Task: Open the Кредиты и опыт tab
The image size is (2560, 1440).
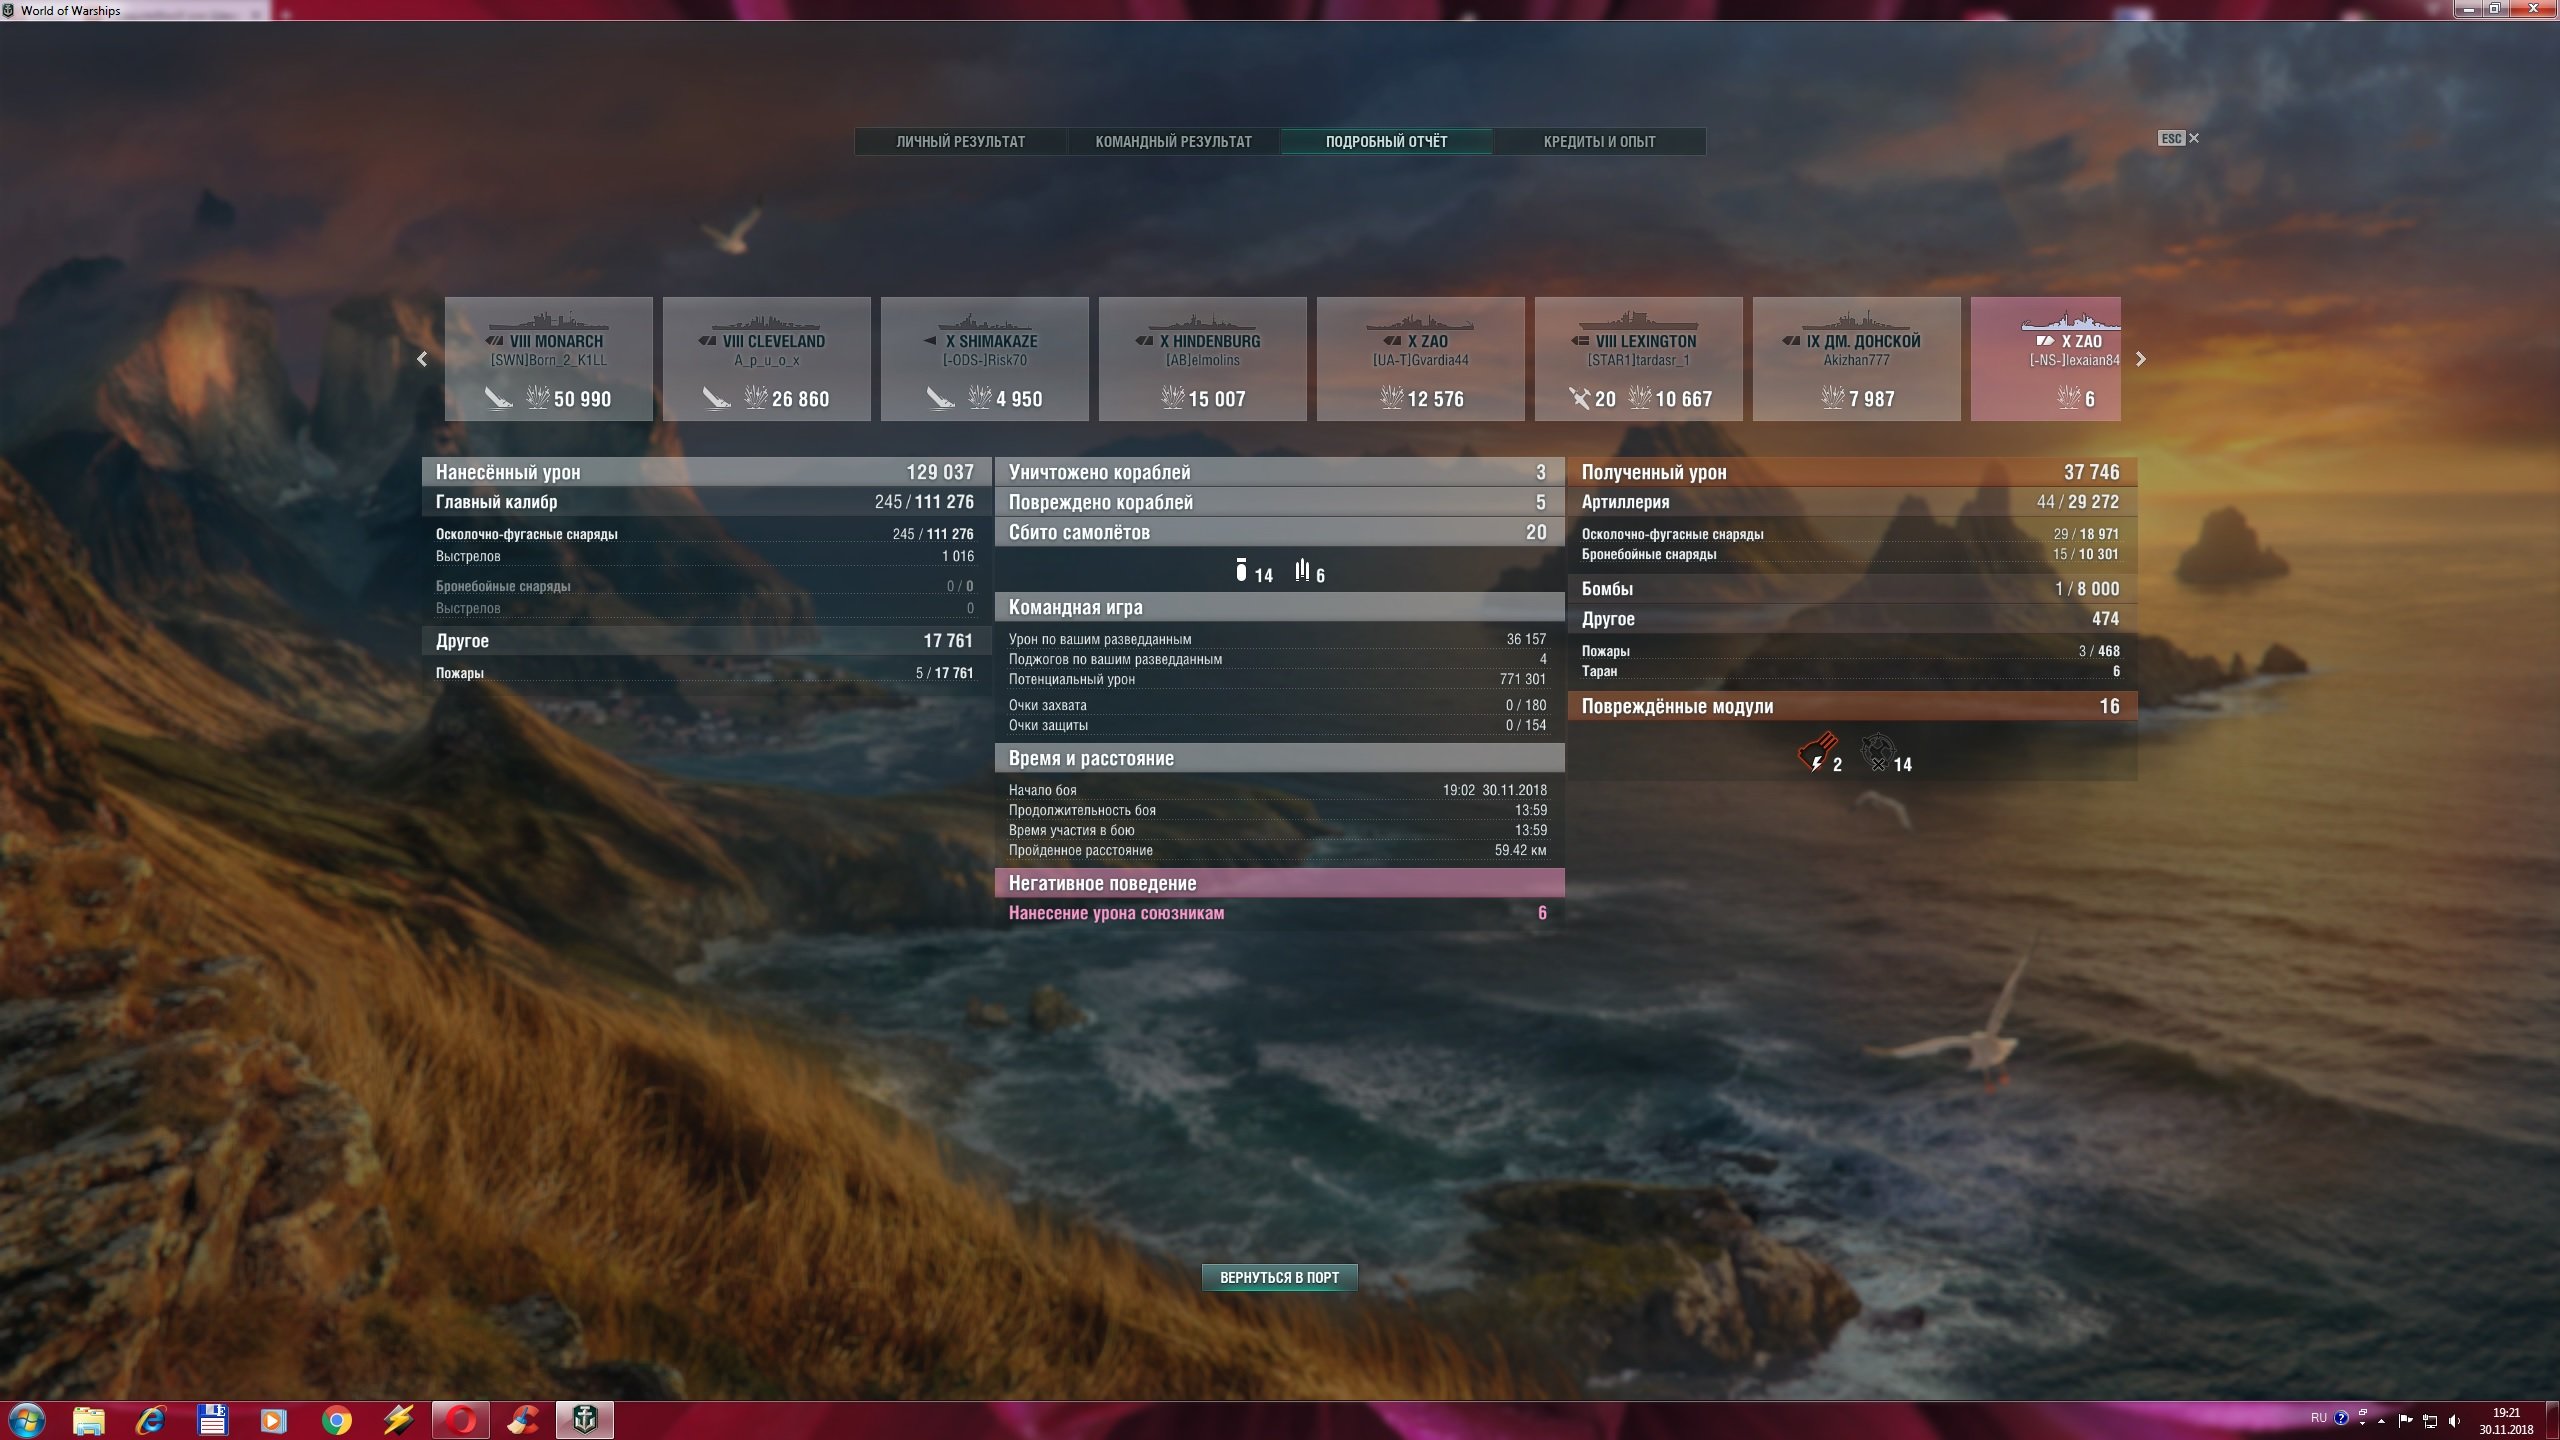Action: pos(1599,141)
